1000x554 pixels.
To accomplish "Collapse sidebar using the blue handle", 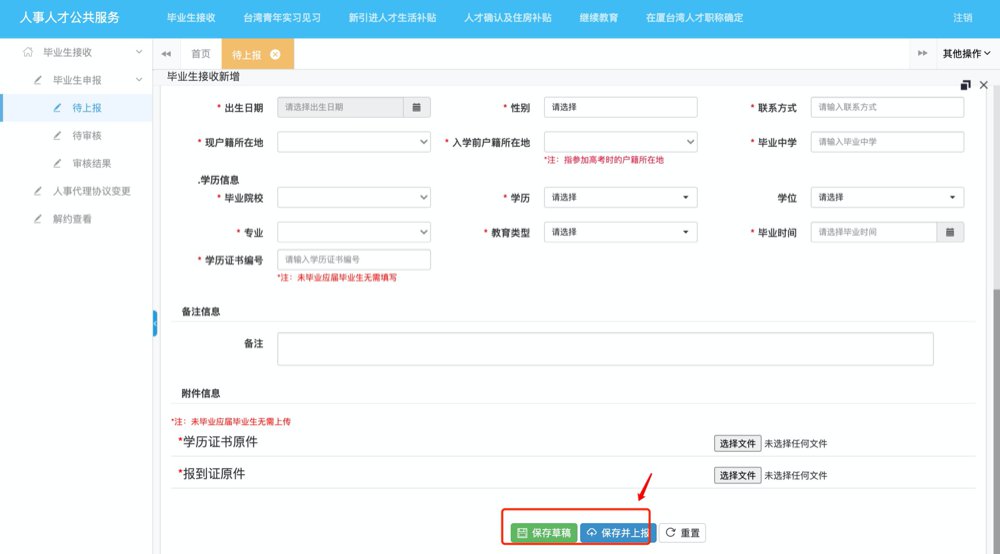I will 155,323.
